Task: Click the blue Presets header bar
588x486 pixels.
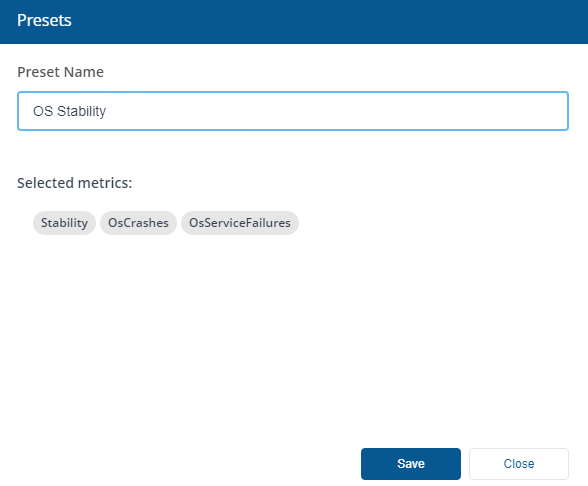Action: tap(294, 22)
